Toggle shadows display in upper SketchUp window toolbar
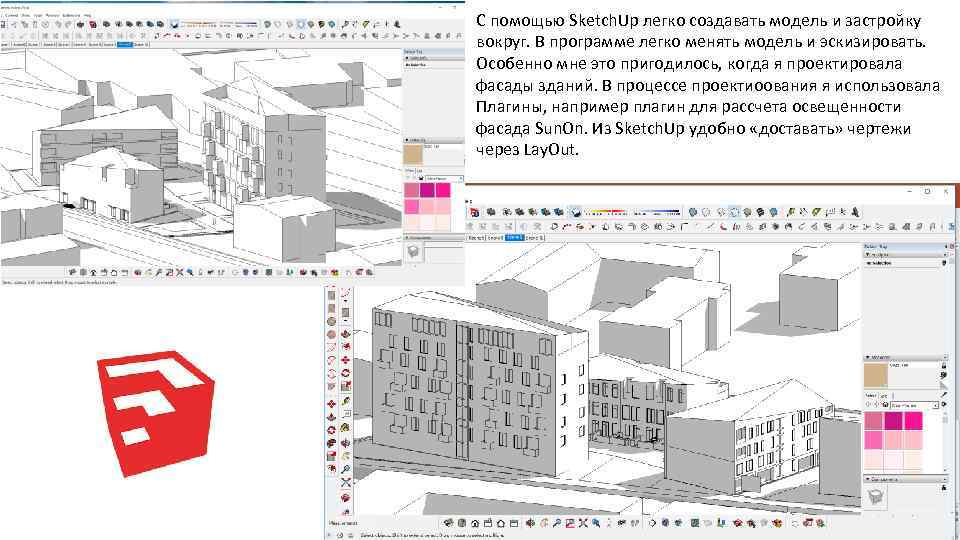 (x=174, y=24)
